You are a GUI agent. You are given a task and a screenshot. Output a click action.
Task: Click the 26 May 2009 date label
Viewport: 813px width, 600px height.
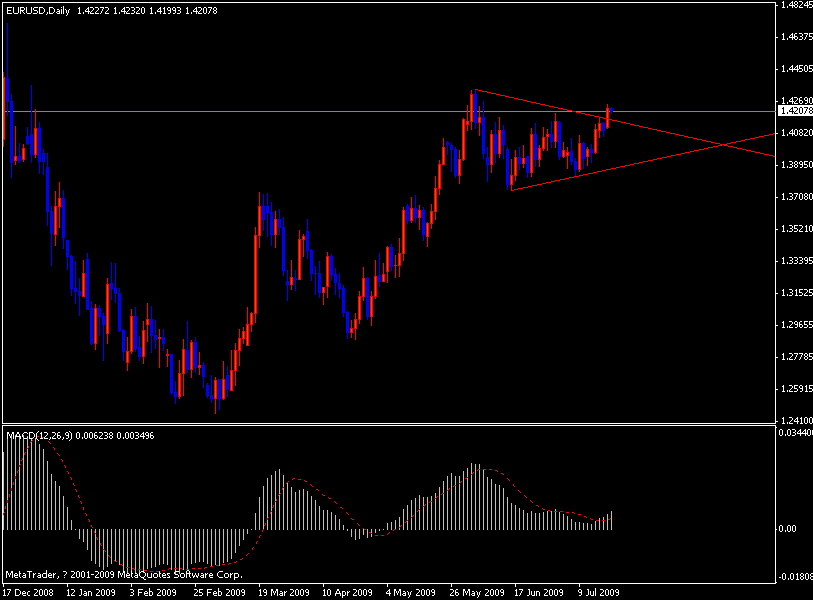476,592
